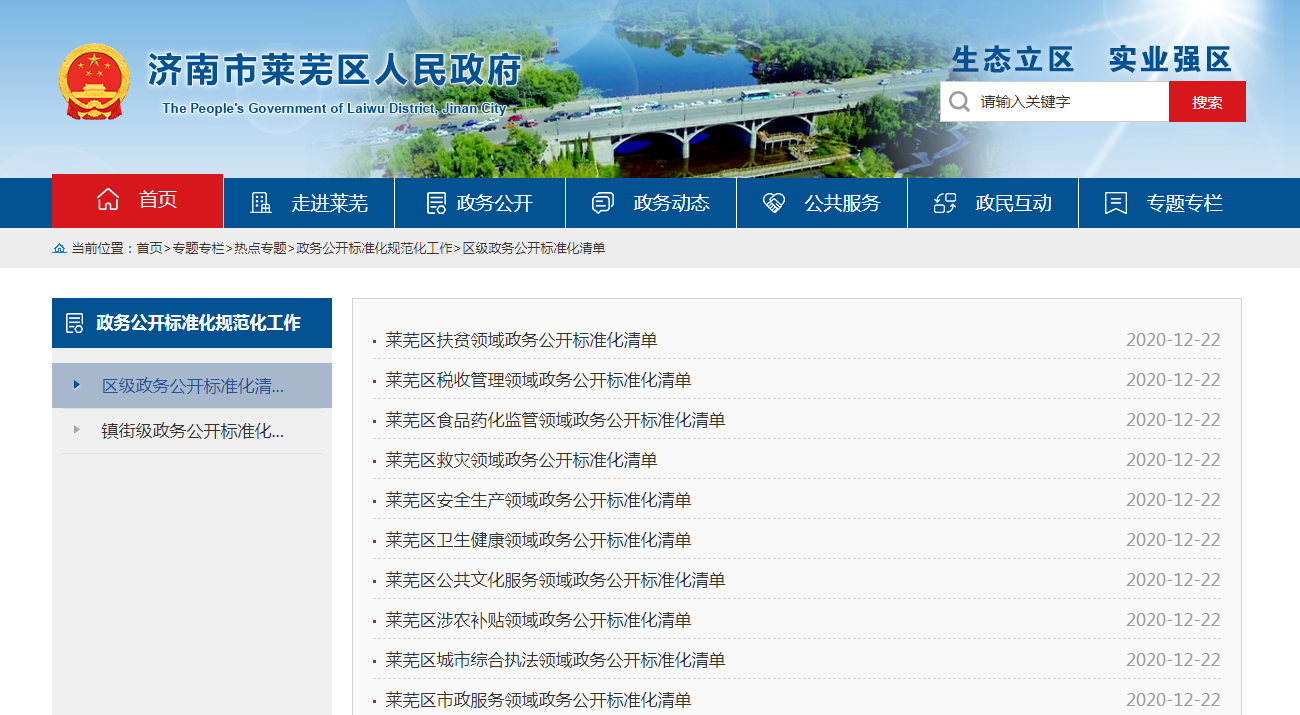Open the 公共服务 navigation menu
1300x715 pixels.
pos(822,203)
